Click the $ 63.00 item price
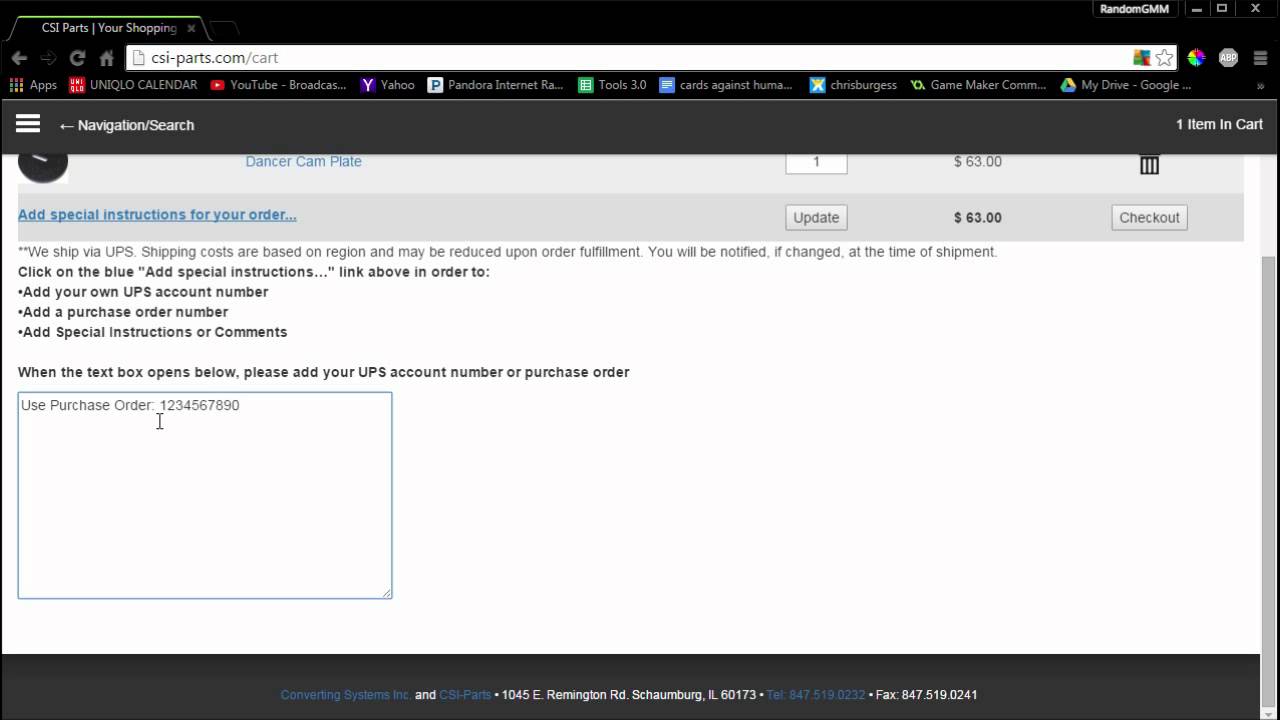Screen dimensions: 1280x720 click(978, 161)
